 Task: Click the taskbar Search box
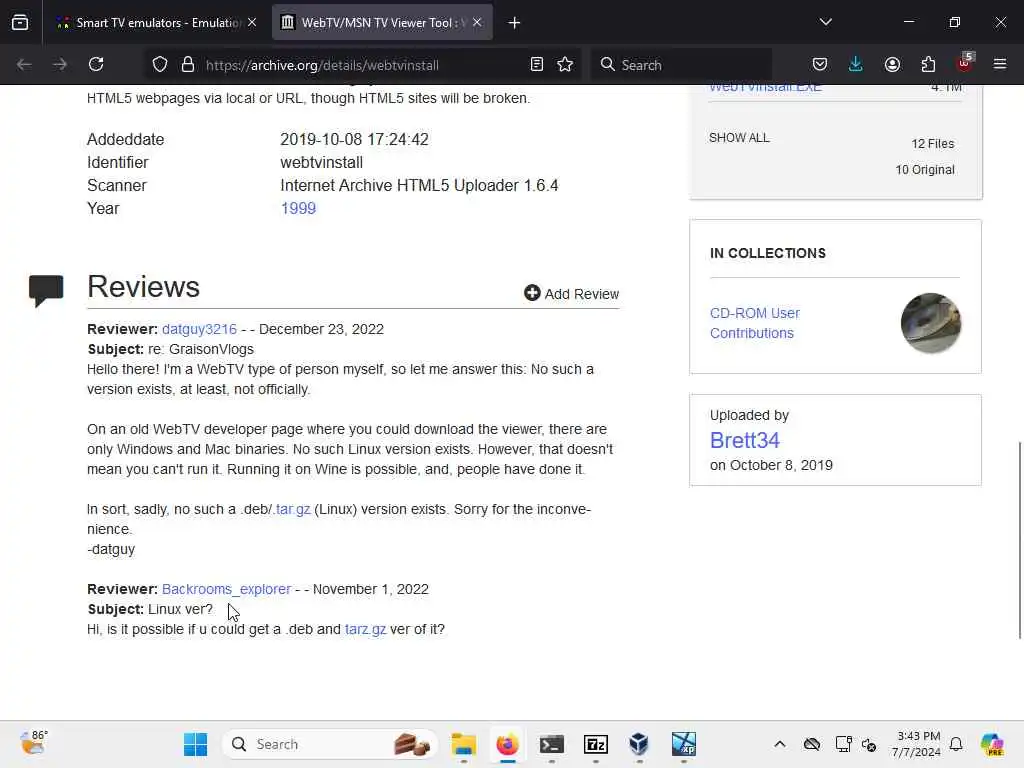(x=330, y=744)
